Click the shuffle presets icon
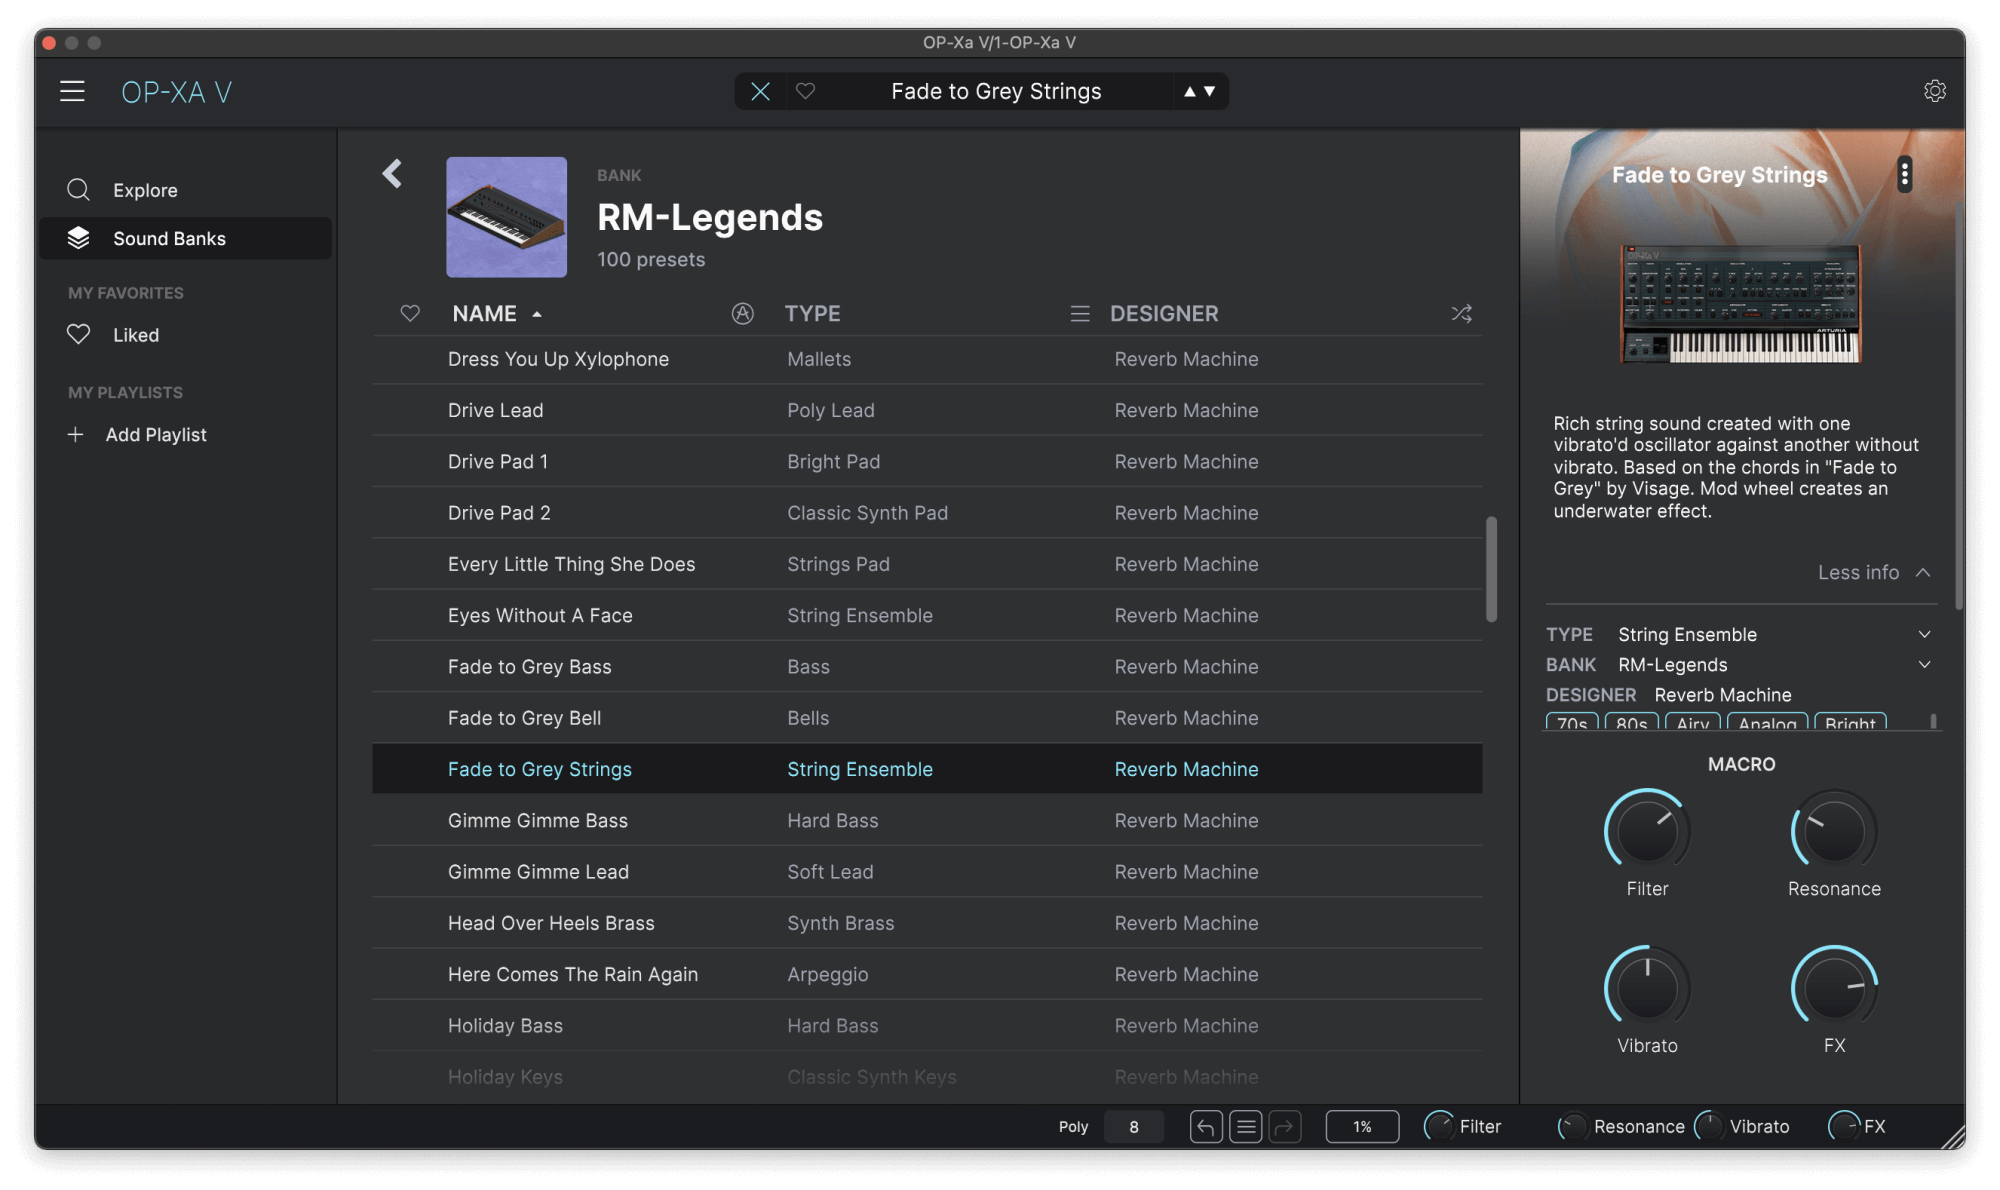This screenshot has height=1190, width=2000. coord(1461,314)
